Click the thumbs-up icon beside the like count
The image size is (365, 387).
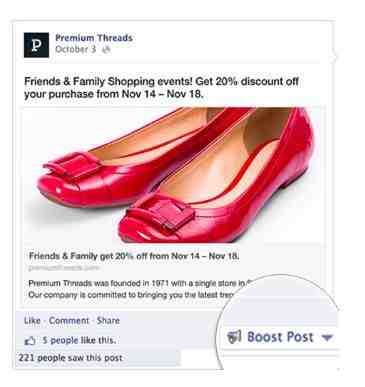[x=30, y=341]
